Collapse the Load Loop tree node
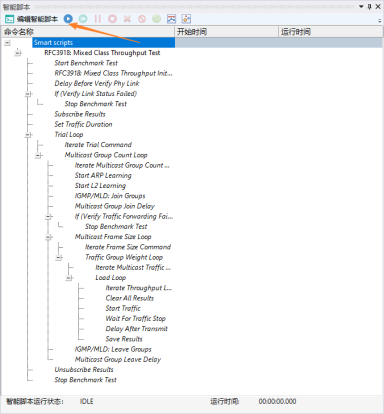 tap(69, 278)
